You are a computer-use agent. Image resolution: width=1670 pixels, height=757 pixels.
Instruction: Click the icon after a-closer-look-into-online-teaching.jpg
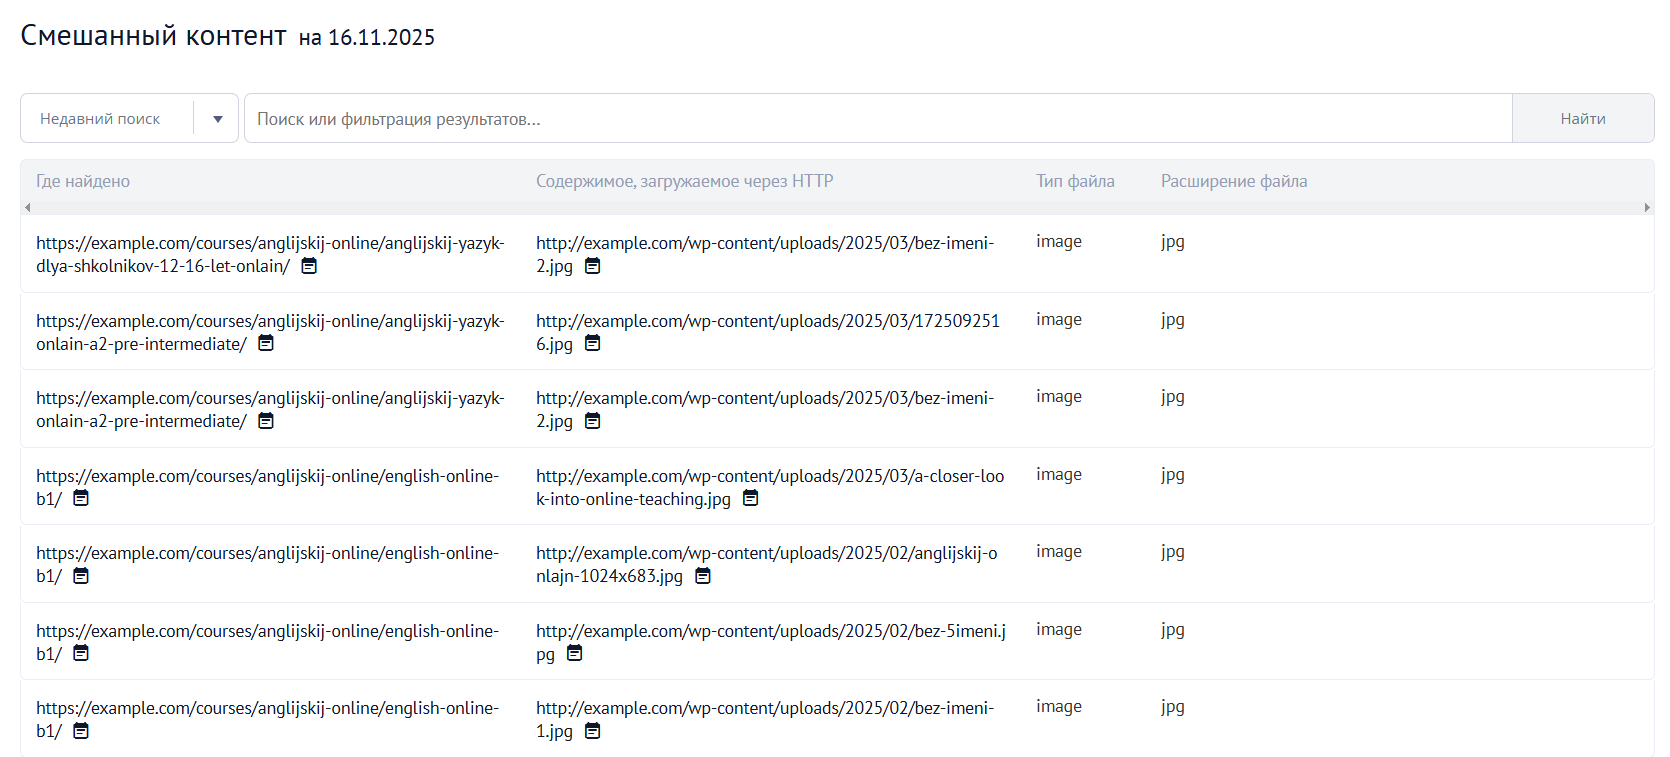point(751,498)
